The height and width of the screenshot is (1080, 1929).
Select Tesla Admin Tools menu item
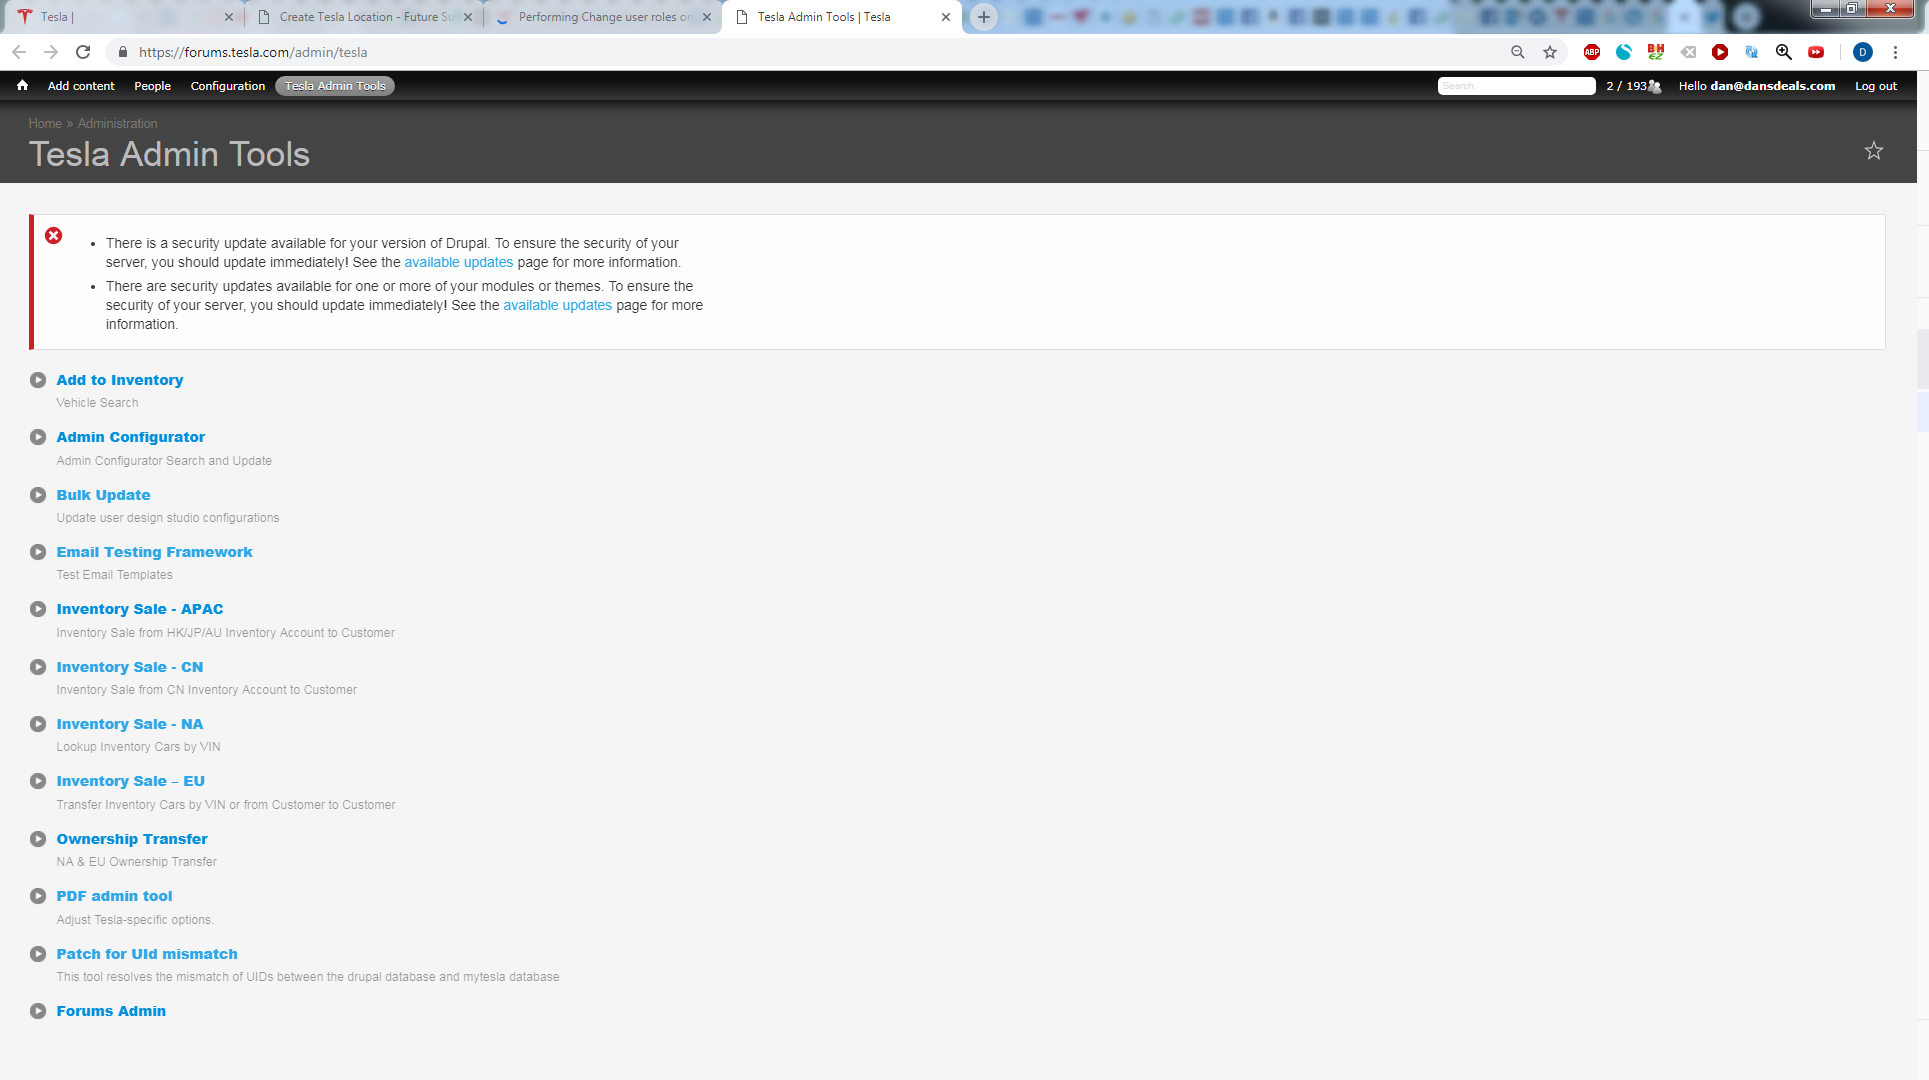point(335,86)
